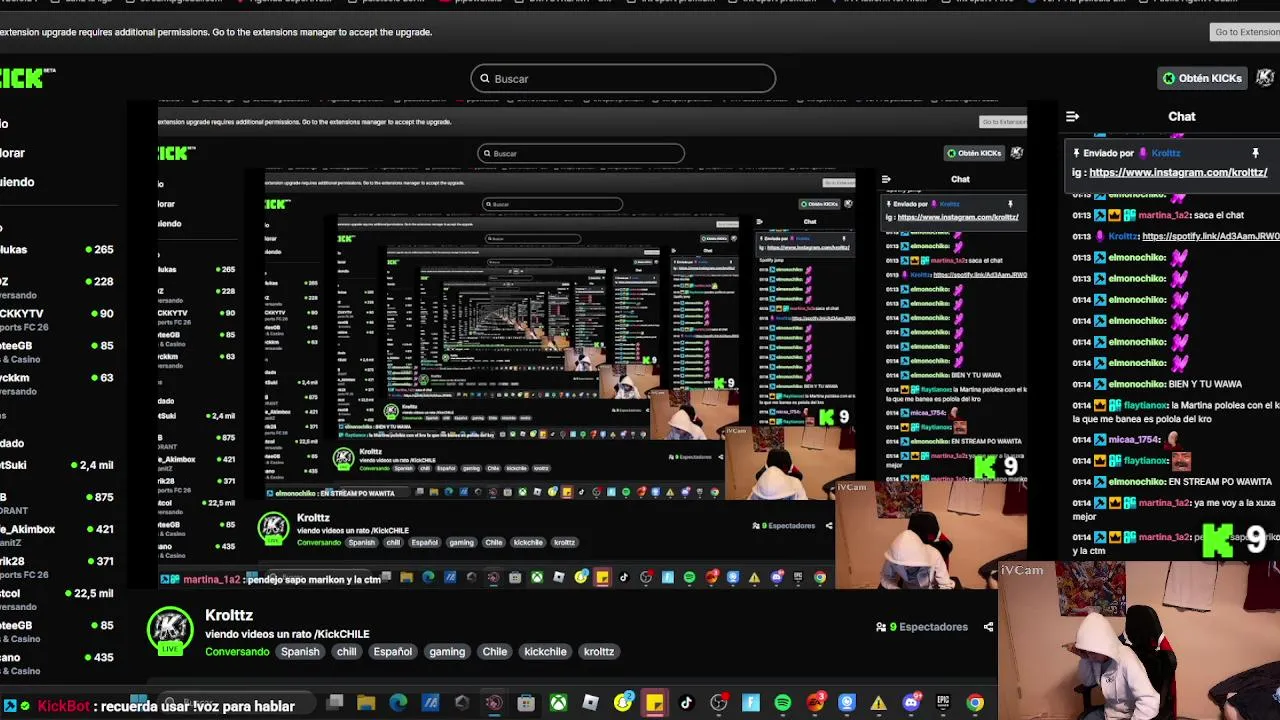Click the Chat panel header
1280x720 pixels.
pos(1182,117)
